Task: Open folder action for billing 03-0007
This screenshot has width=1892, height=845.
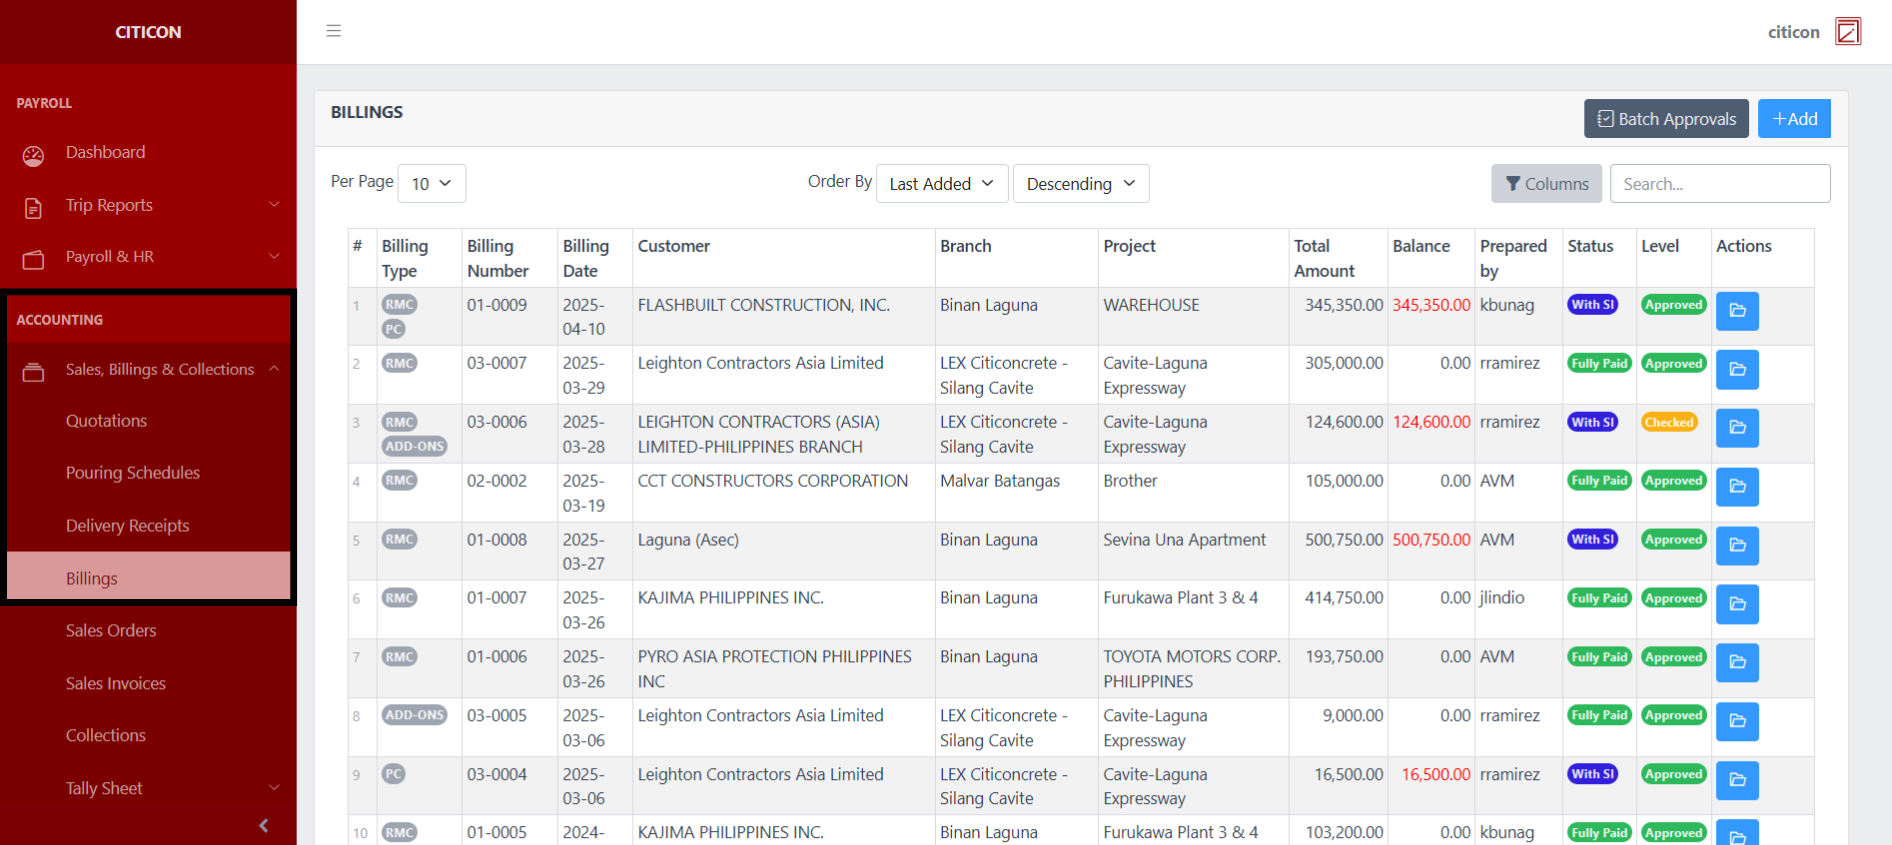Action: pyautogui.click(x=1737, y=370)
